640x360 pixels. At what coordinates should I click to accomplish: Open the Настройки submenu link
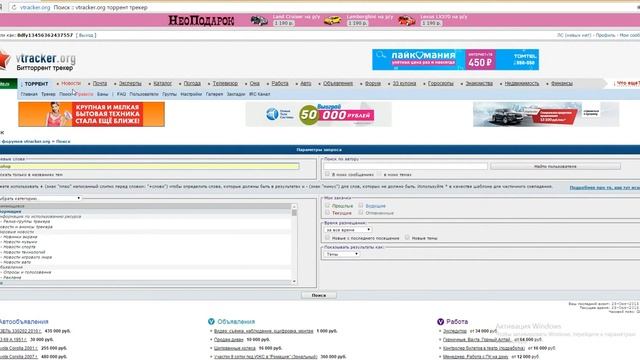coord(191,94)
